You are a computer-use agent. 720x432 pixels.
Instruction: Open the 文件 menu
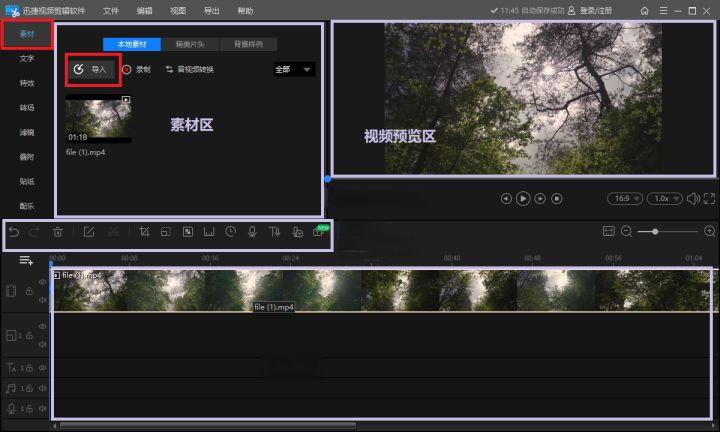(x=111, y=10)
